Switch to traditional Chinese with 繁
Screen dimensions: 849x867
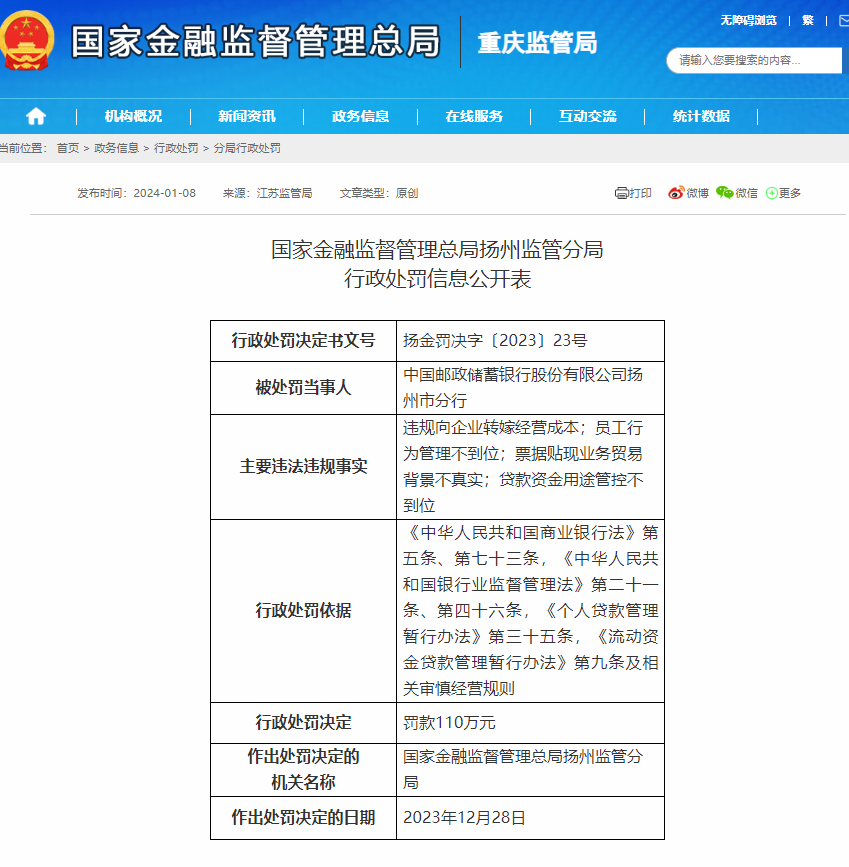pos(808,21)
